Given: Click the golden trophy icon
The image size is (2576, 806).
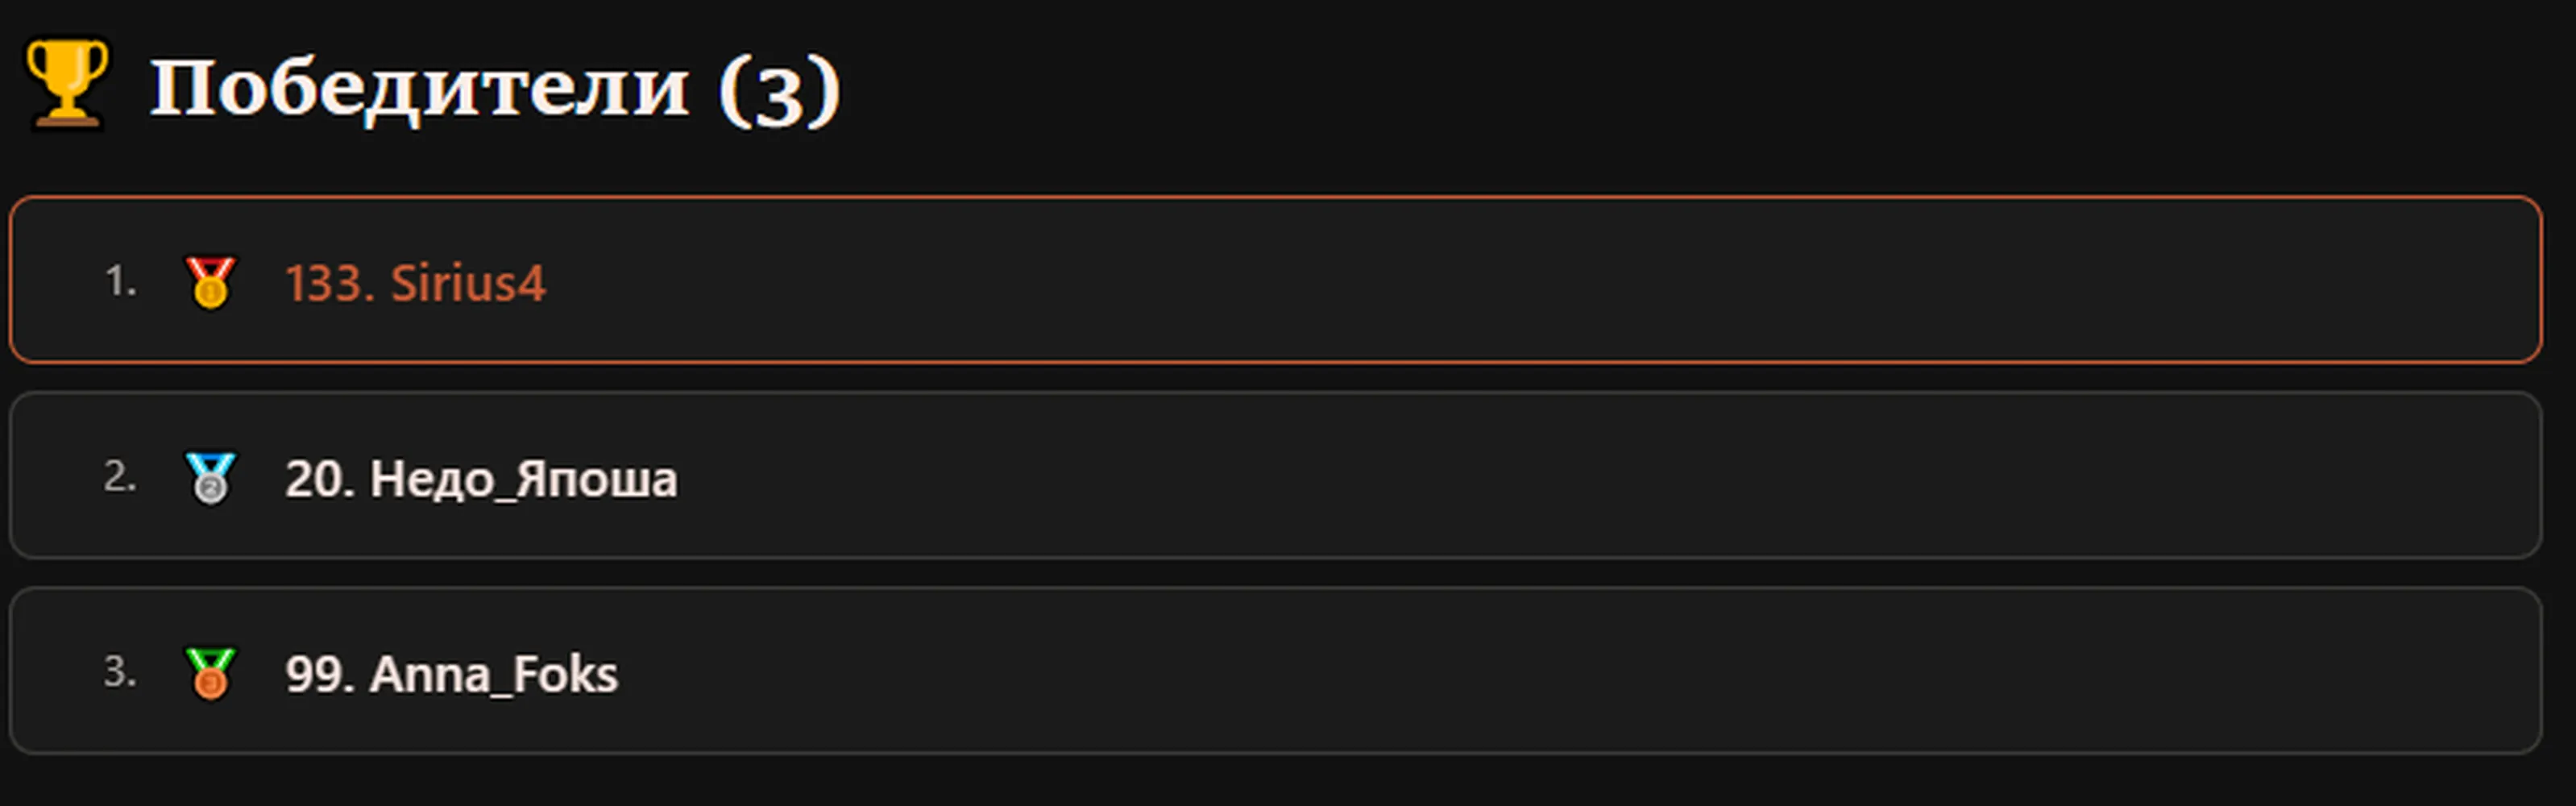Looking at the screenshot, I should [x=66, y=84].
